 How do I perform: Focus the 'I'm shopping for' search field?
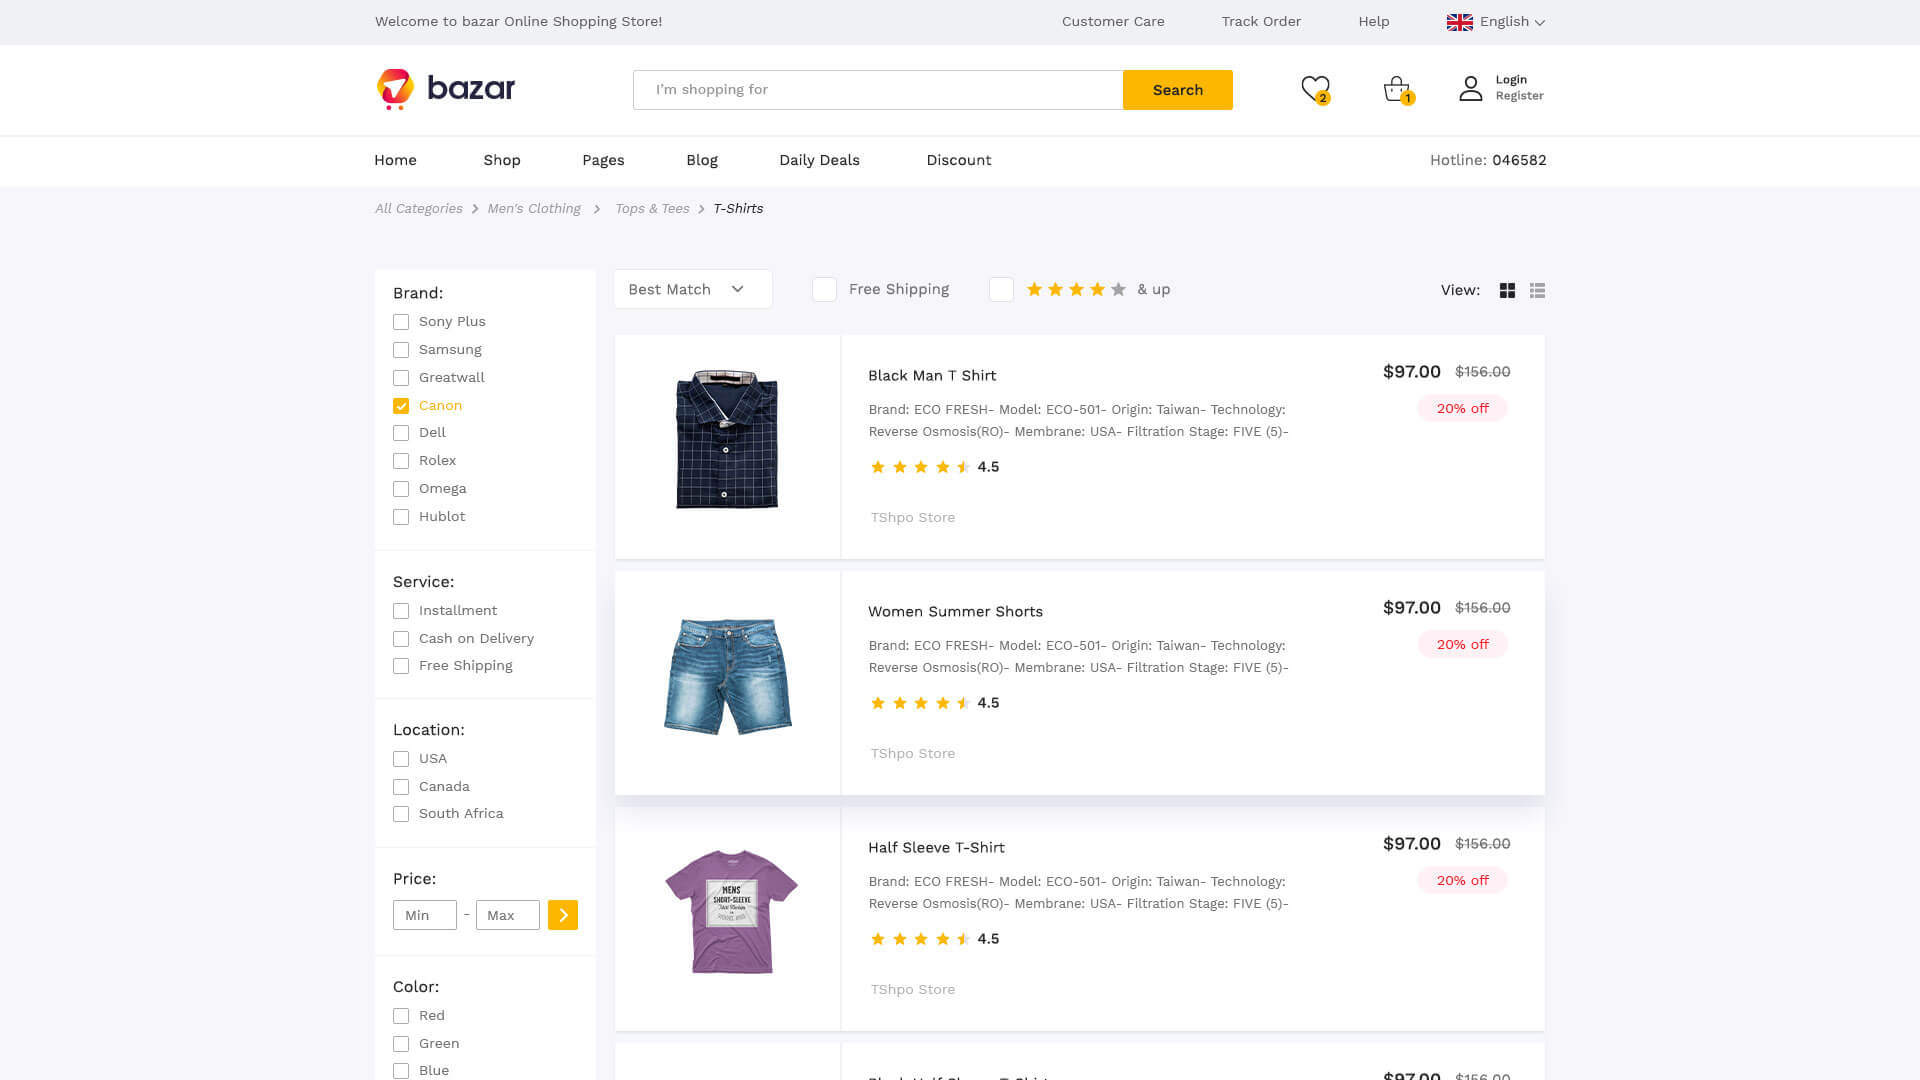pyautogui.click(x=878, y=90)
